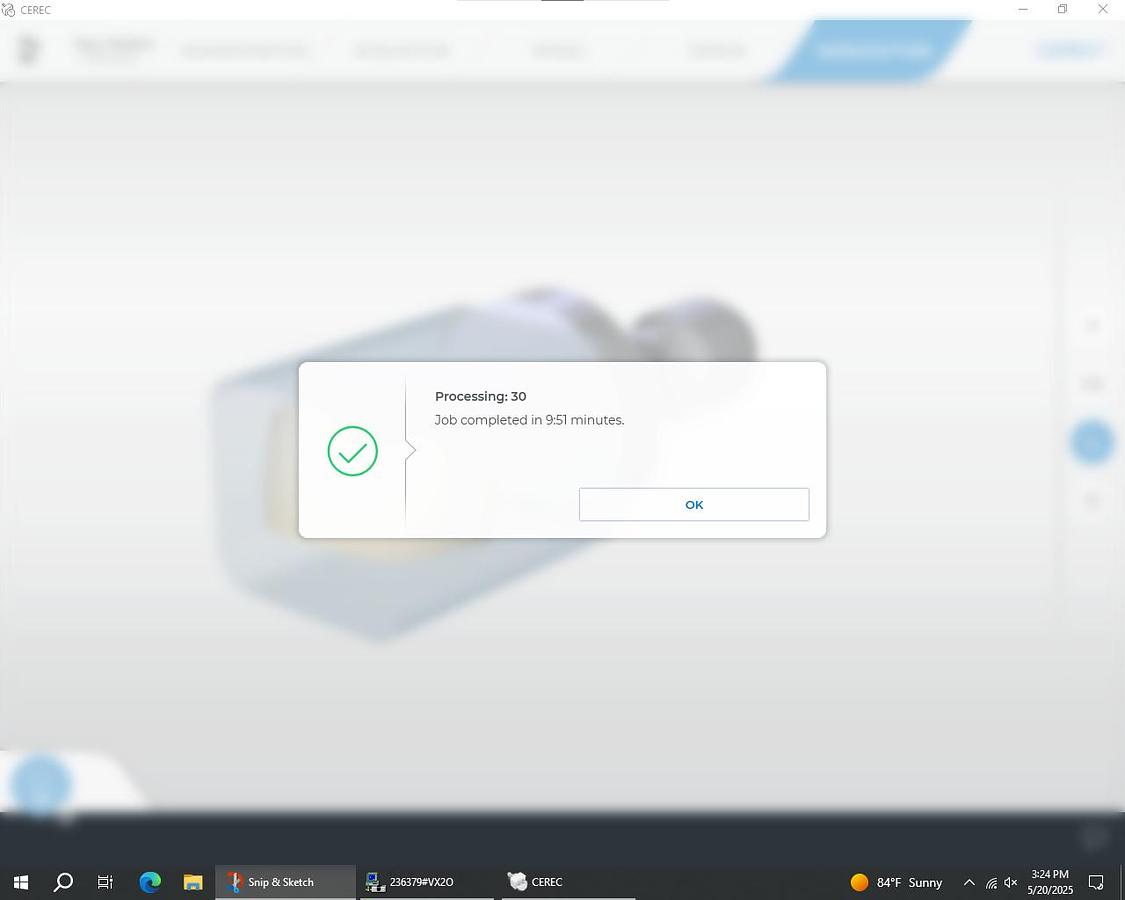This screenshot has height=900, width=1125.
Task: Restore down the CEREC window
Action: pyautogui.click(x=1062, y=9)
